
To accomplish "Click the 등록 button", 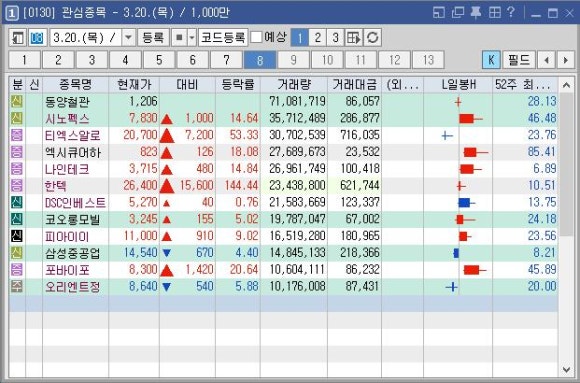I will 153,38.
